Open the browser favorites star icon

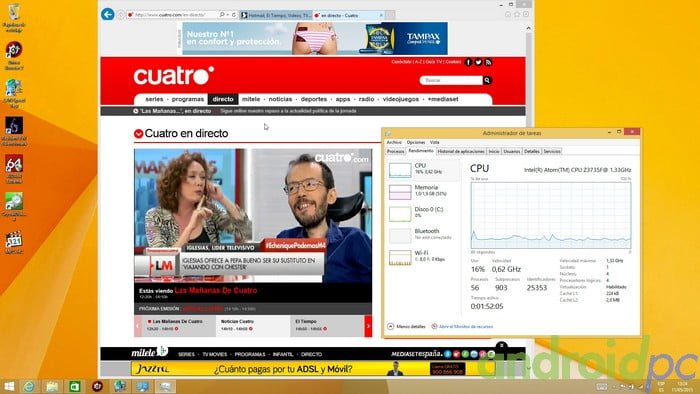[517, 14]
